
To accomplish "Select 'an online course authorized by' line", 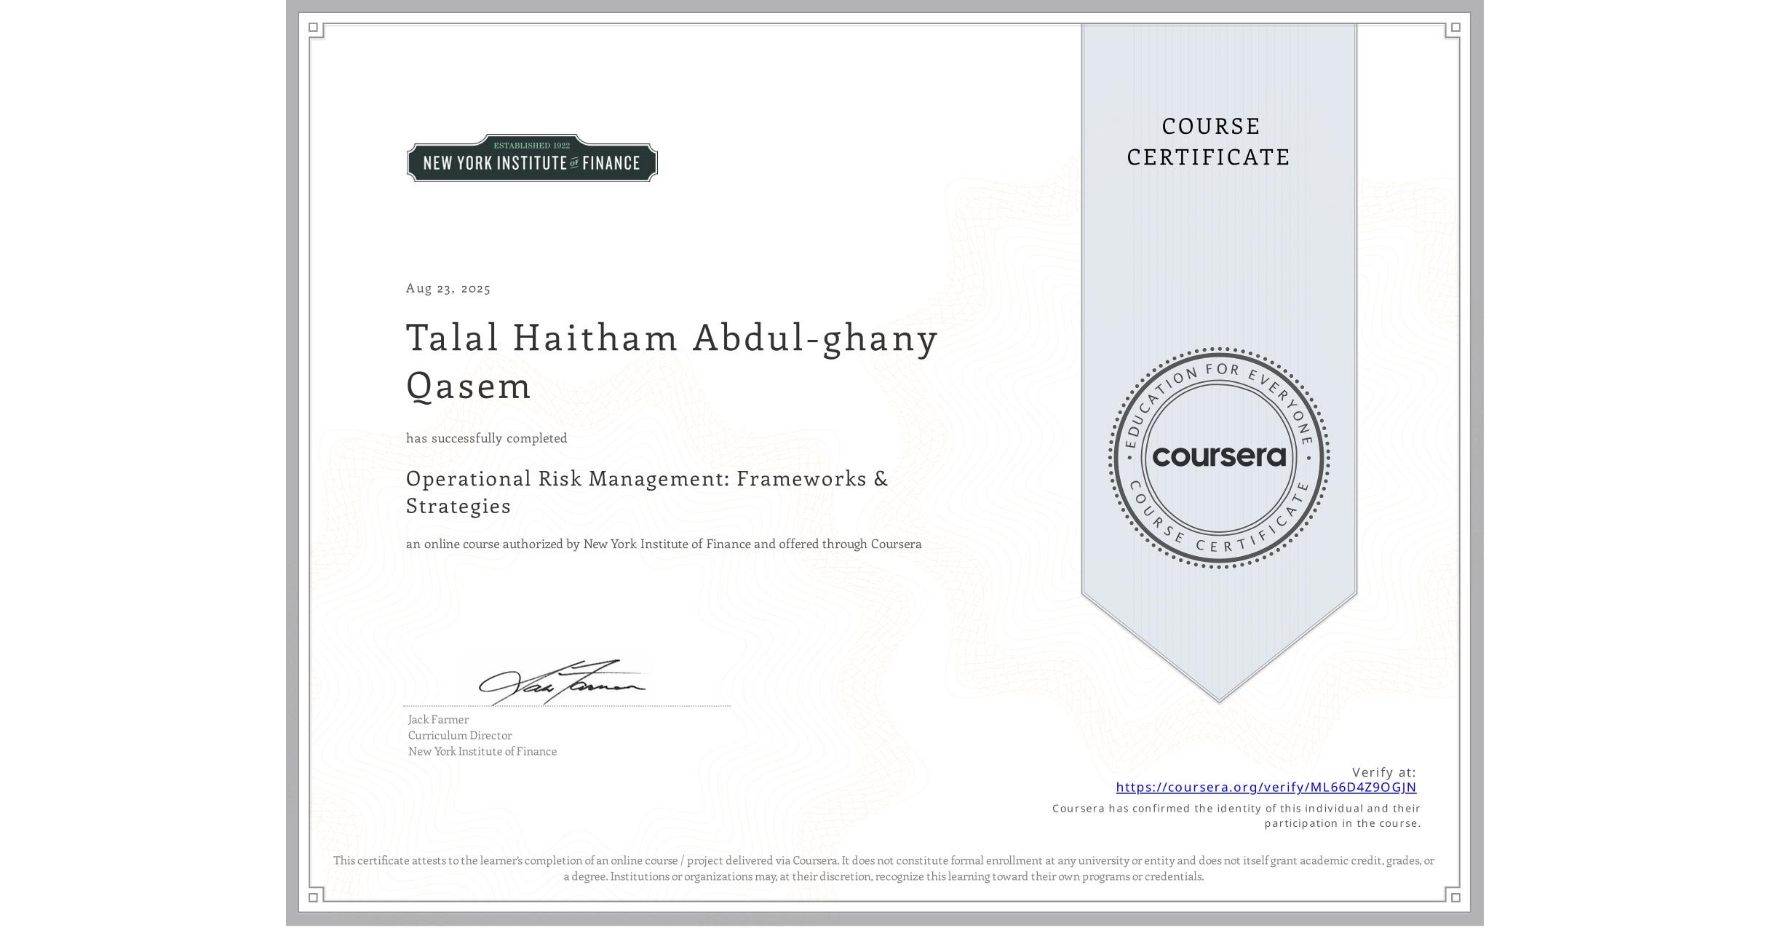I will [664, 544].
